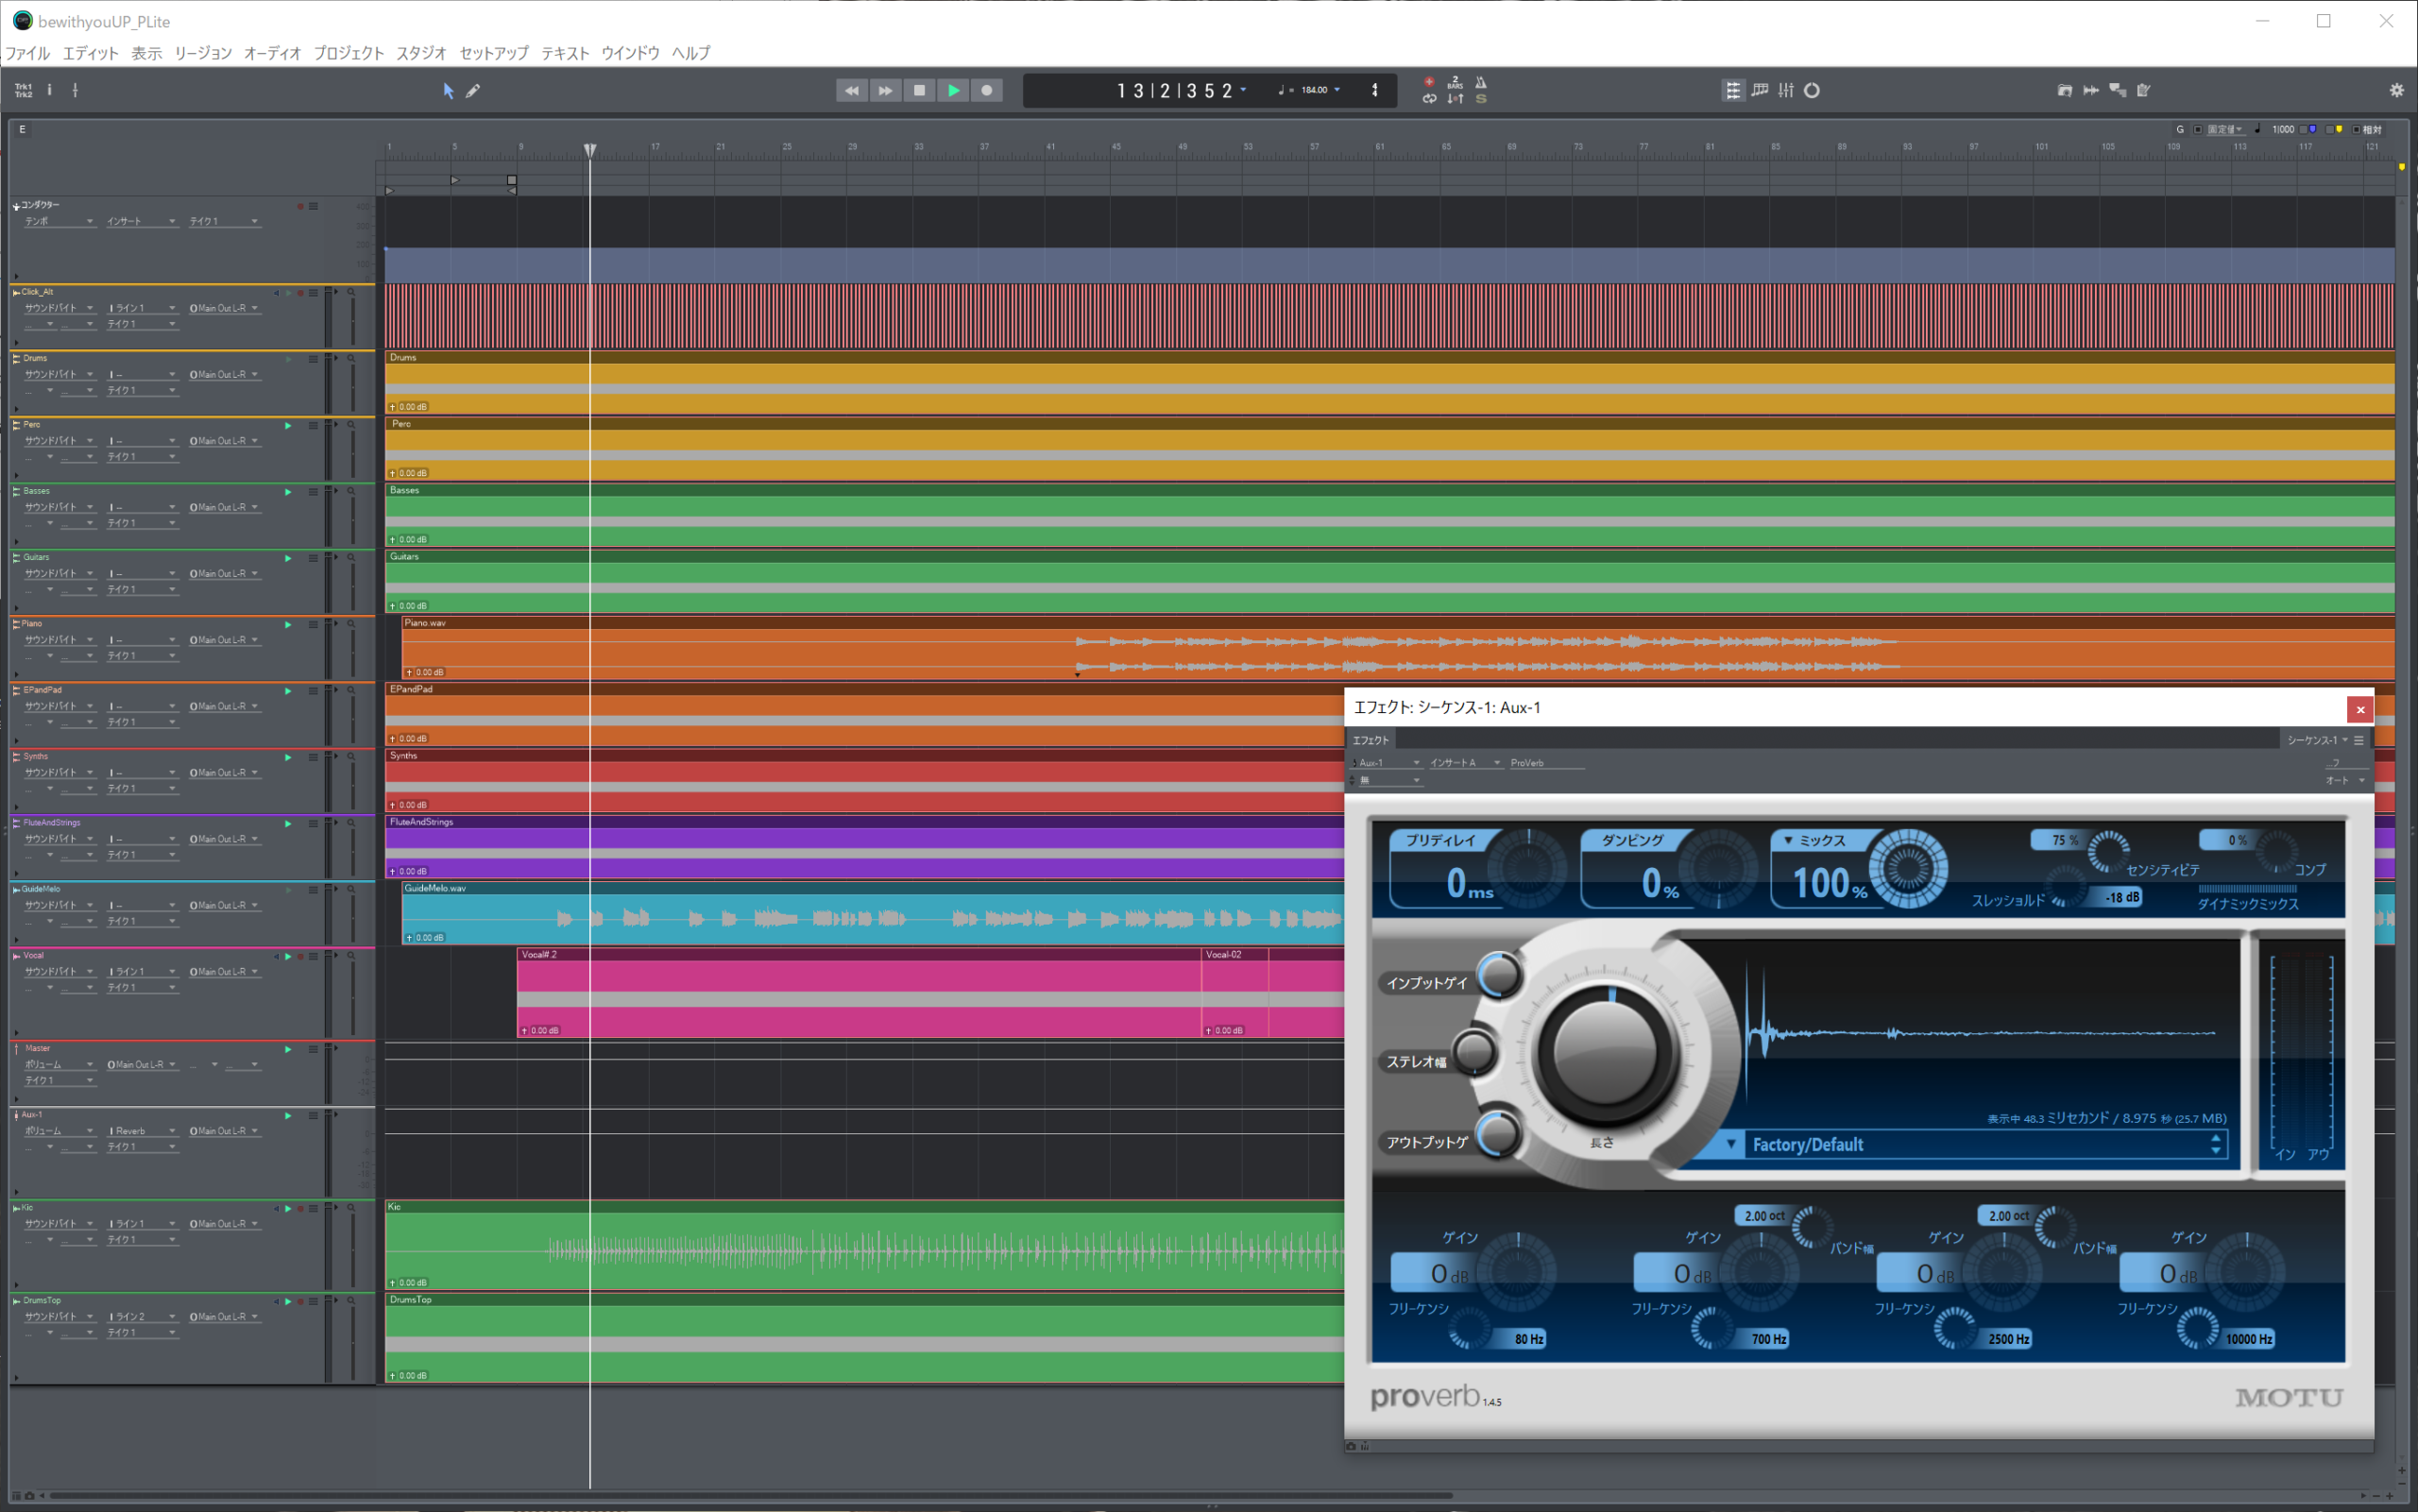Click the ProVerb ミックス 100% knob

[1908, 868]
